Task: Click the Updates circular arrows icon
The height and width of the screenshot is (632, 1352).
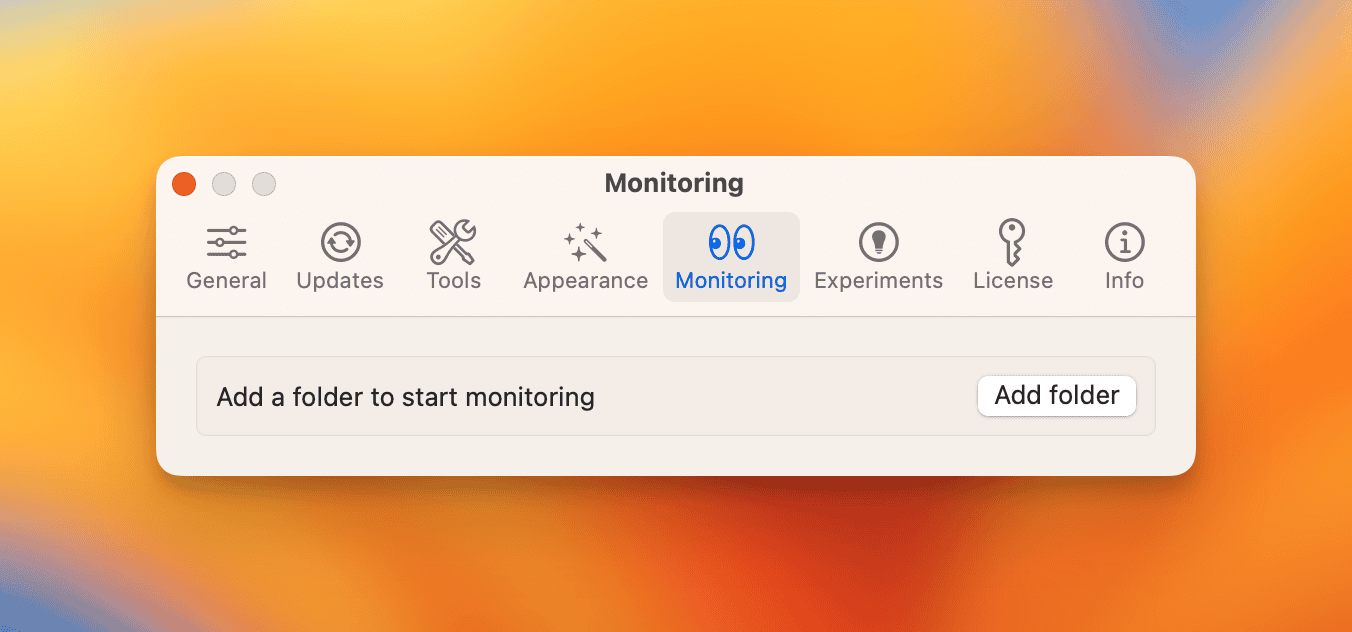Action: (x=340, y=242)
